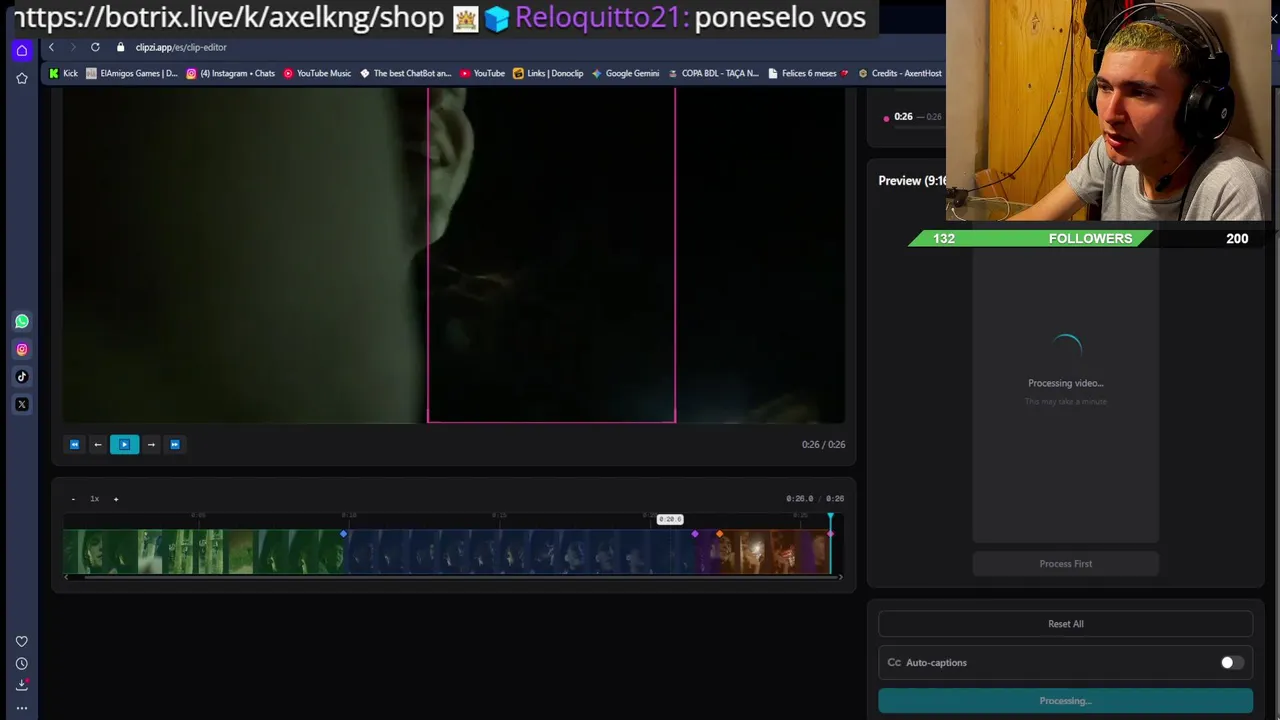1280x720 pixels.
Task: Reload the page
Action: click(x=95, y=47)
